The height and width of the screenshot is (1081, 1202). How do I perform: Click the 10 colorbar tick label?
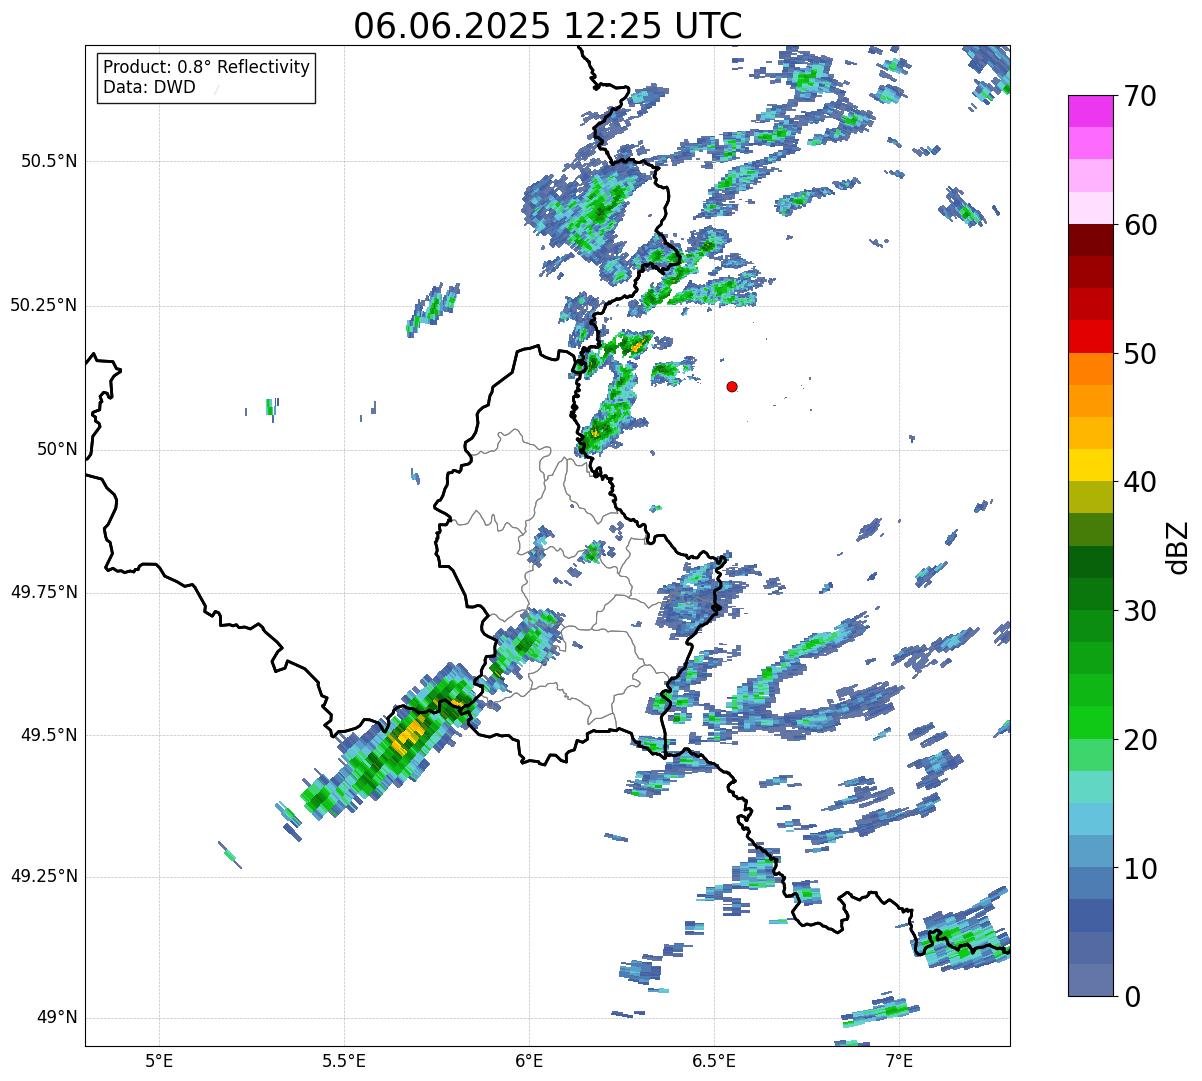click(x=1140, y=868)
